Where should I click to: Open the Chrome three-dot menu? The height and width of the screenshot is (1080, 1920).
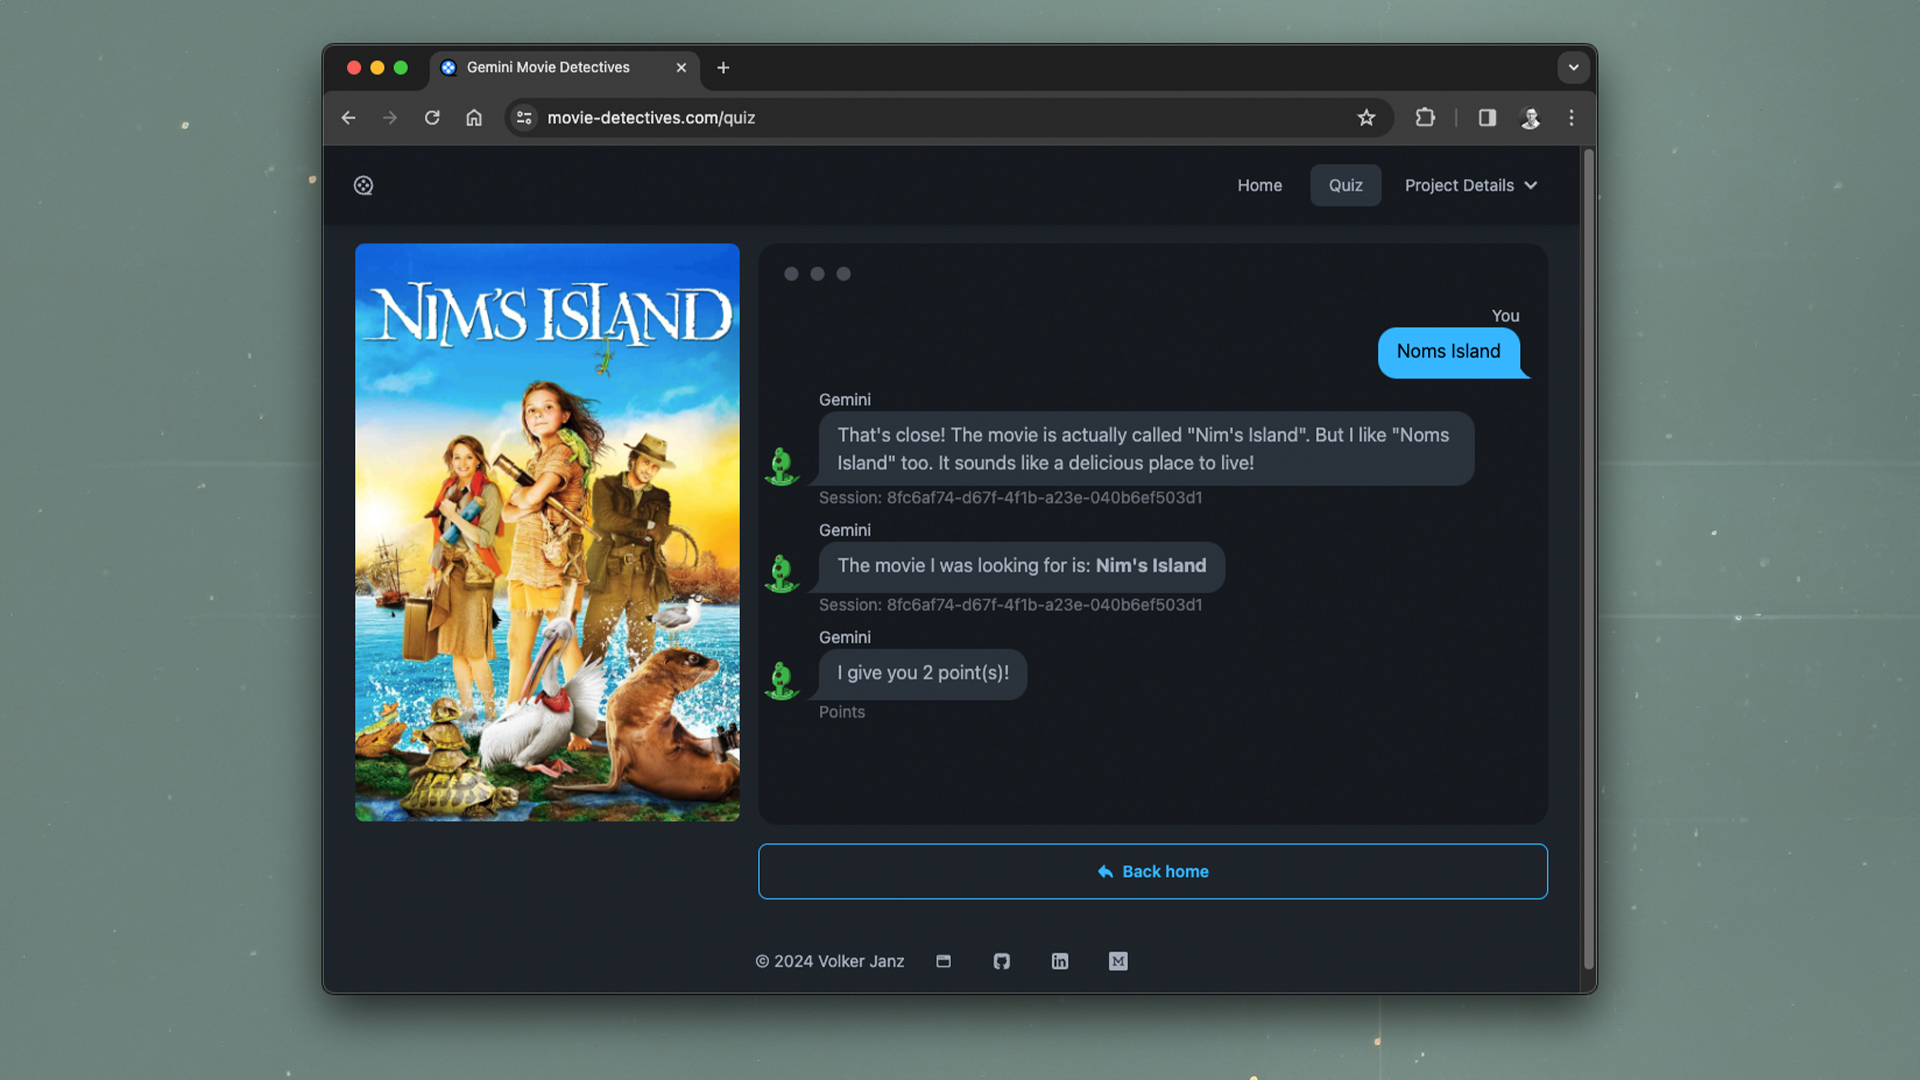(x=1571, y=118)
